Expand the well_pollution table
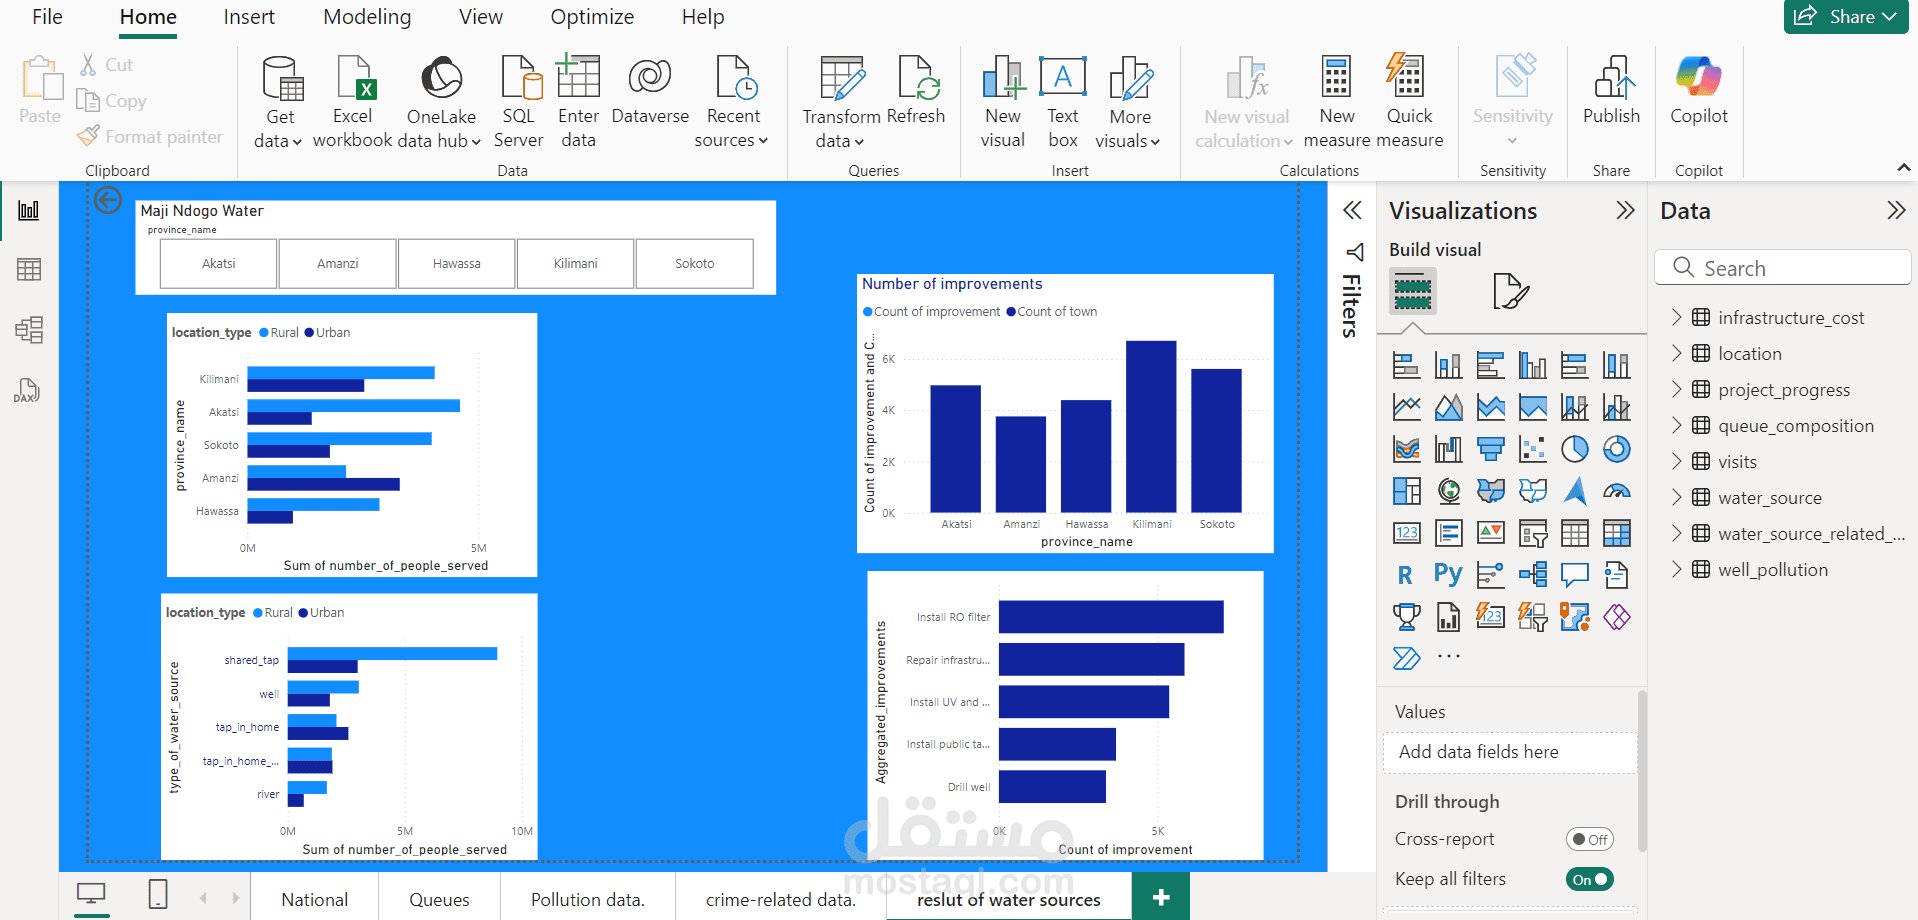 pyautogui.click(x=1677, y=570)
